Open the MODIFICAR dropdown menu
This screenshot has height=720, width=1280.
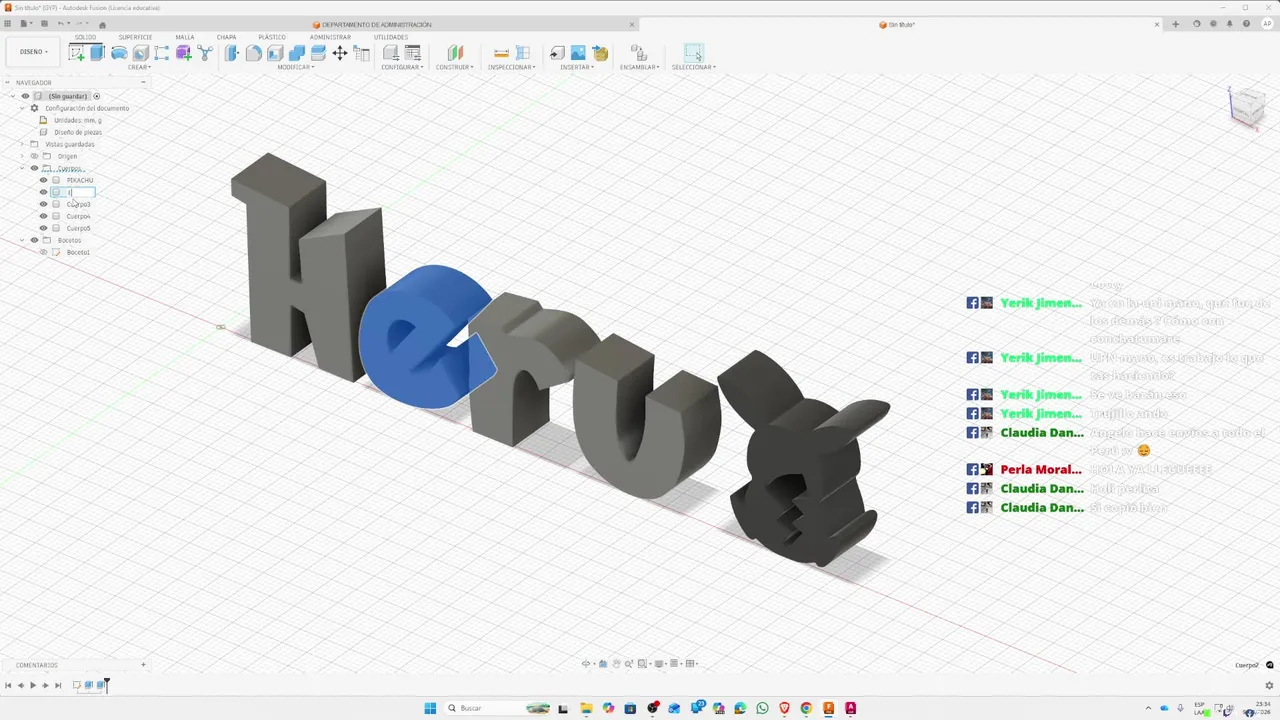(296, 67)
